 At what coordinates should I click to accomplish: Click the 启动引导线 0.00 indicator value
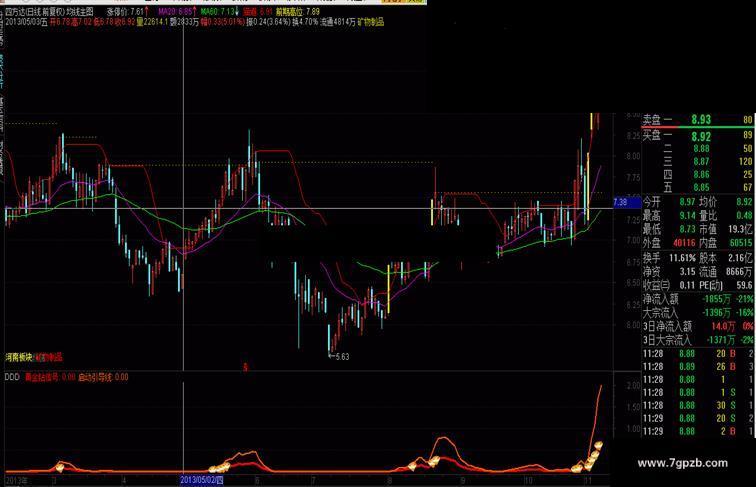pyautogui.click(x=103, y=377)
